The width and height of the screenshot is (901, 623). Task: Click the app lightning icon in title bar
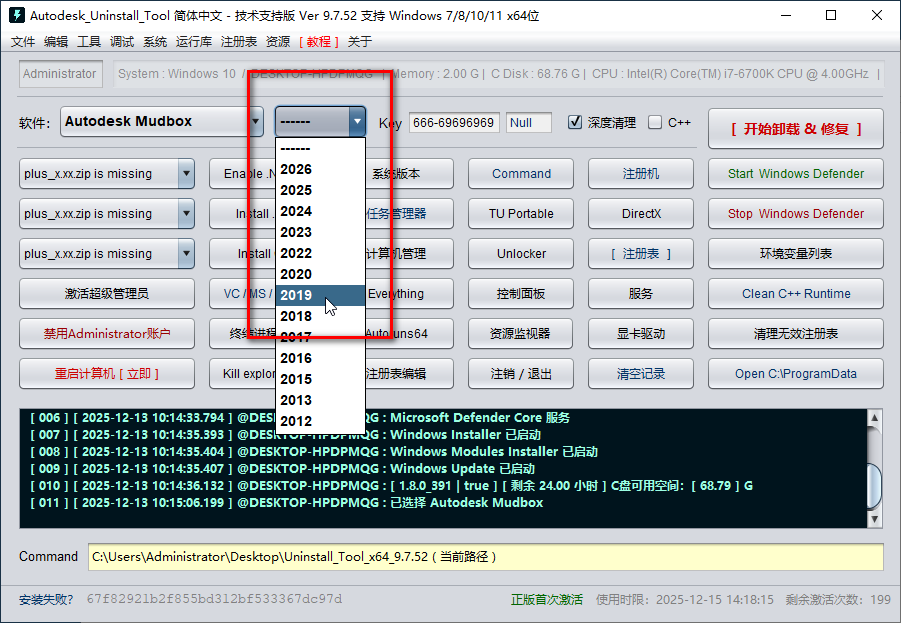click(x=17, y=15)
